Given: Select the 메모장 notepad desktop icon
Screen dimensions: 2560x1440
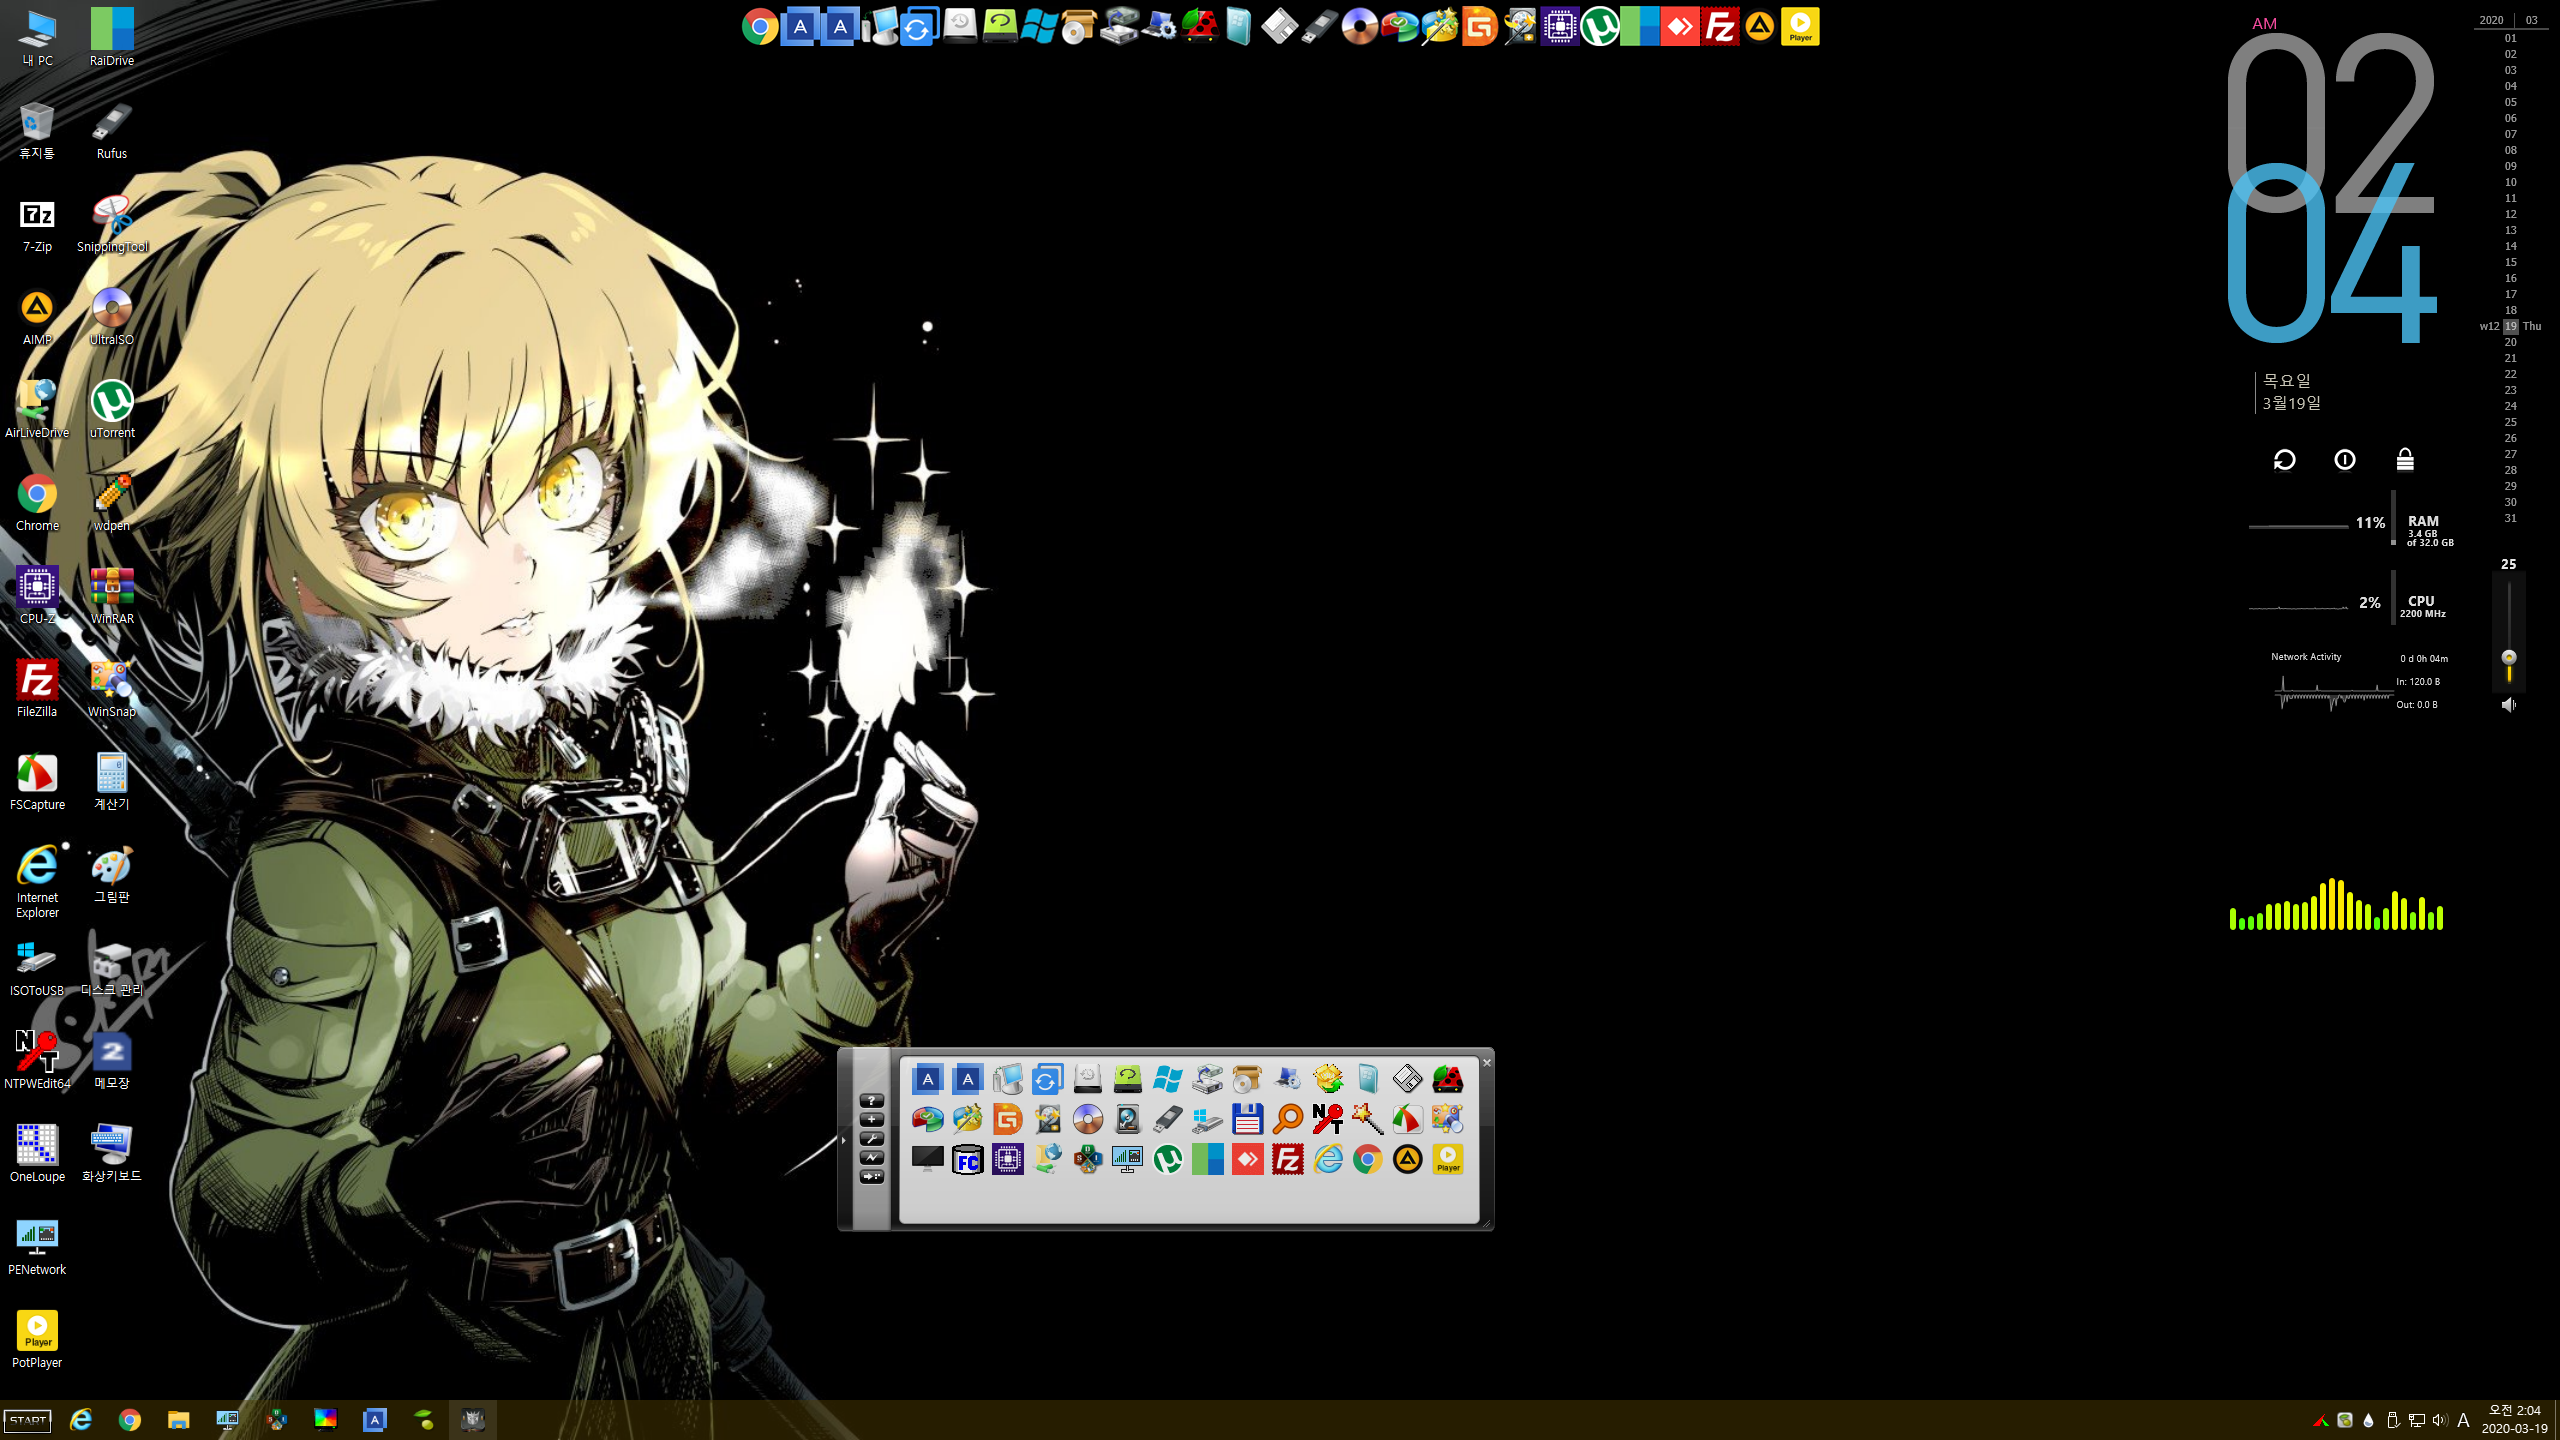Looking at the screenshot, I should click(x=112, y=1061).
